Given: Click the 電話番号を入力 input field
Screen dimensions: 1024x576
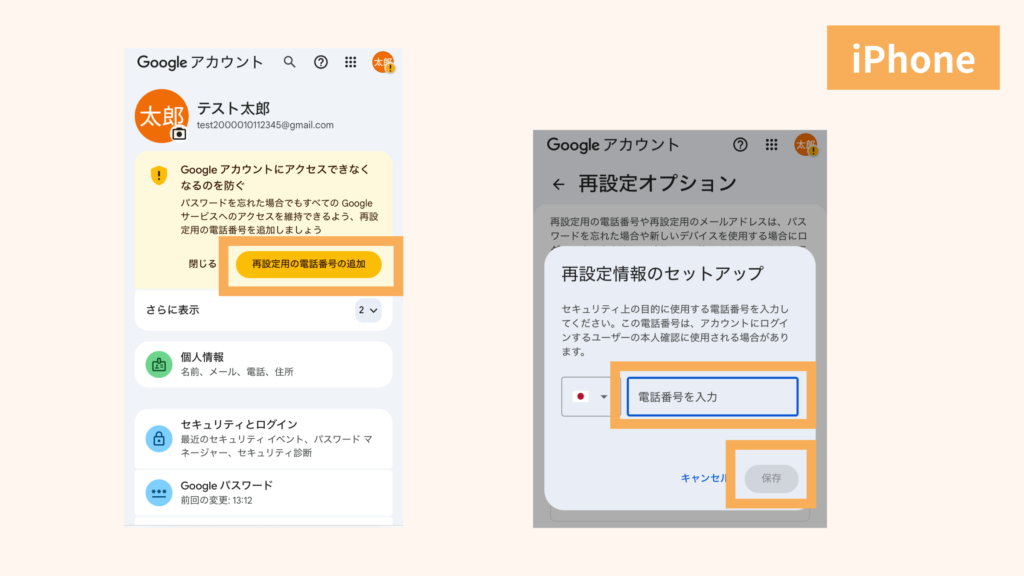Looking at the screenshot, I should 710,396.
